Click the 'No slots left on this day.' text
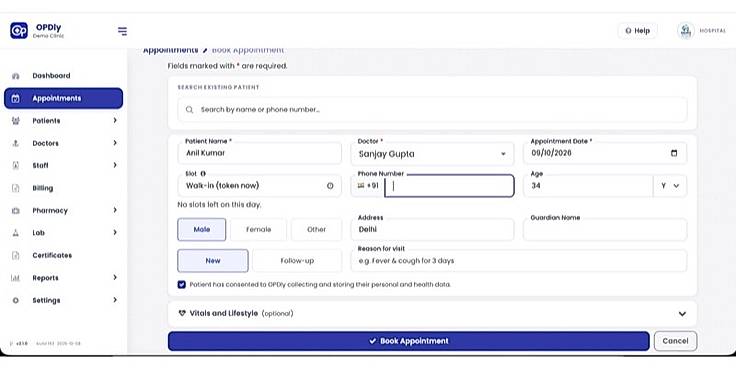Viewport: 736px width, 368px height. [219, 205]
